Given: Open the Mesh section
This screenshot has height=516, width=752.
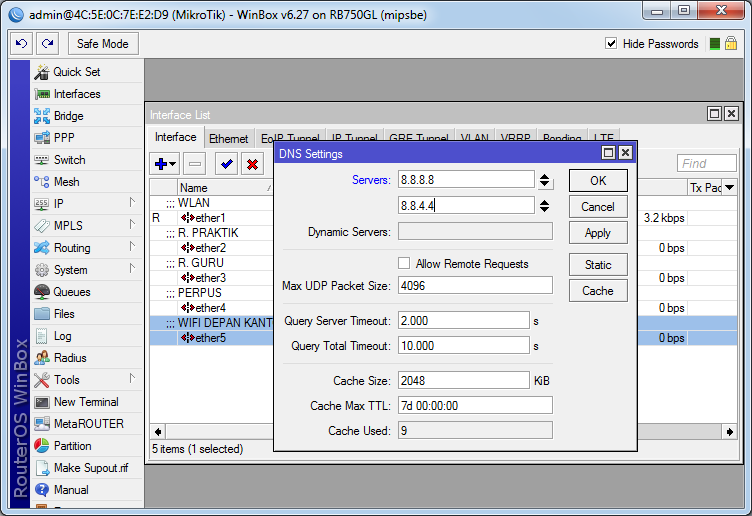Looking at the screenshot, I should coord(87,182).
